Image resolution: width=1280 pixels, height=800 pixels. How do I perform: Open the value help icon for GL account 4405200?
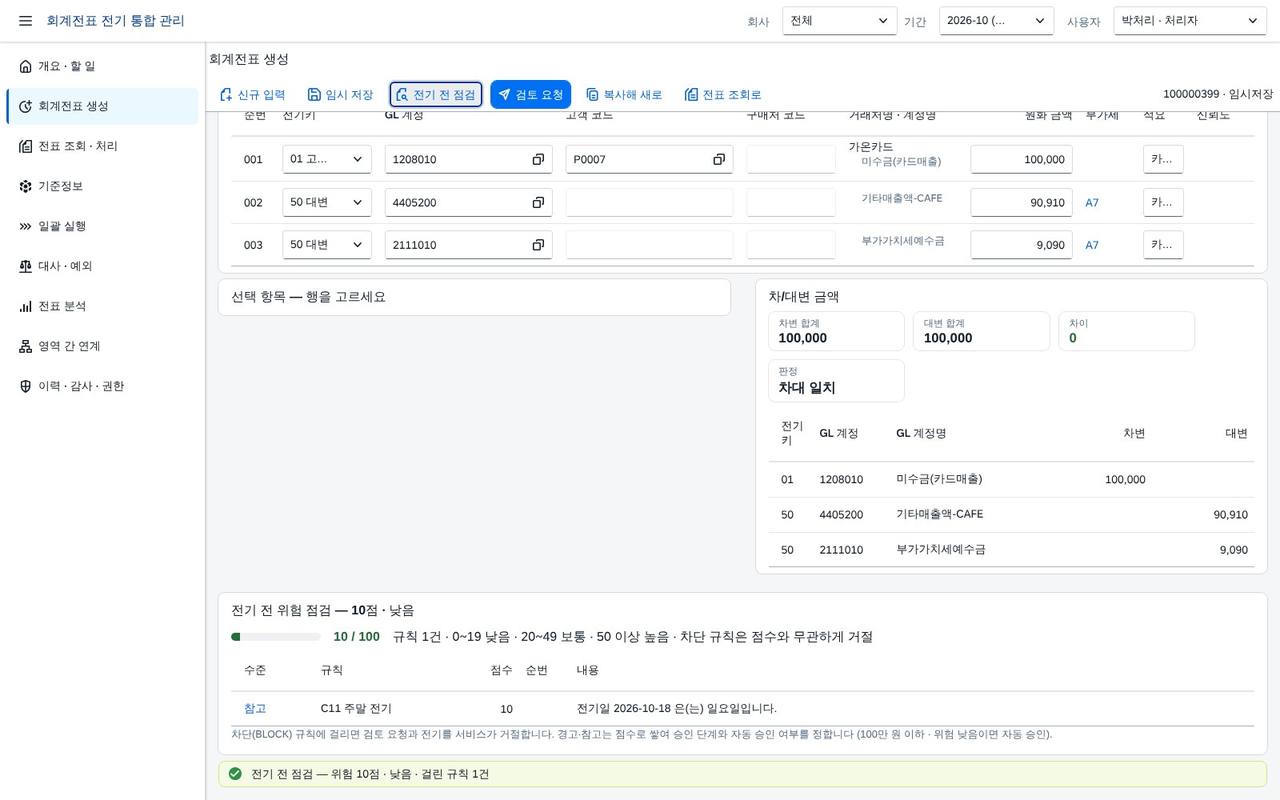[x=538, y=203]
